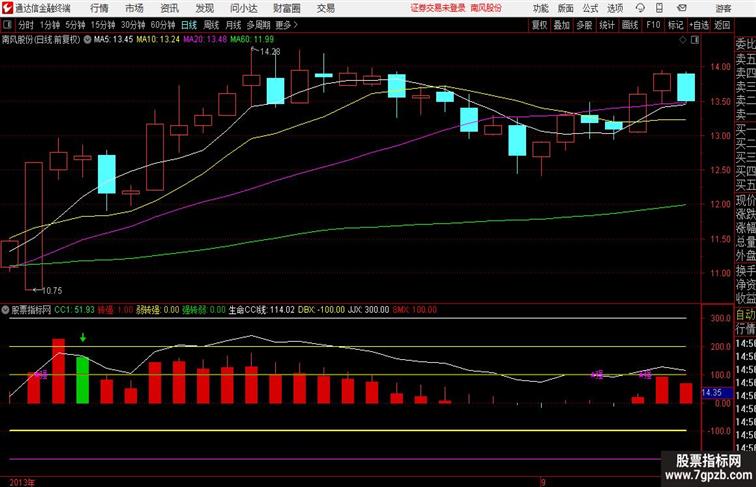Select the 日线 daily chart tab
Viewport: 756px width, 487px height.
tap(189, 25)
